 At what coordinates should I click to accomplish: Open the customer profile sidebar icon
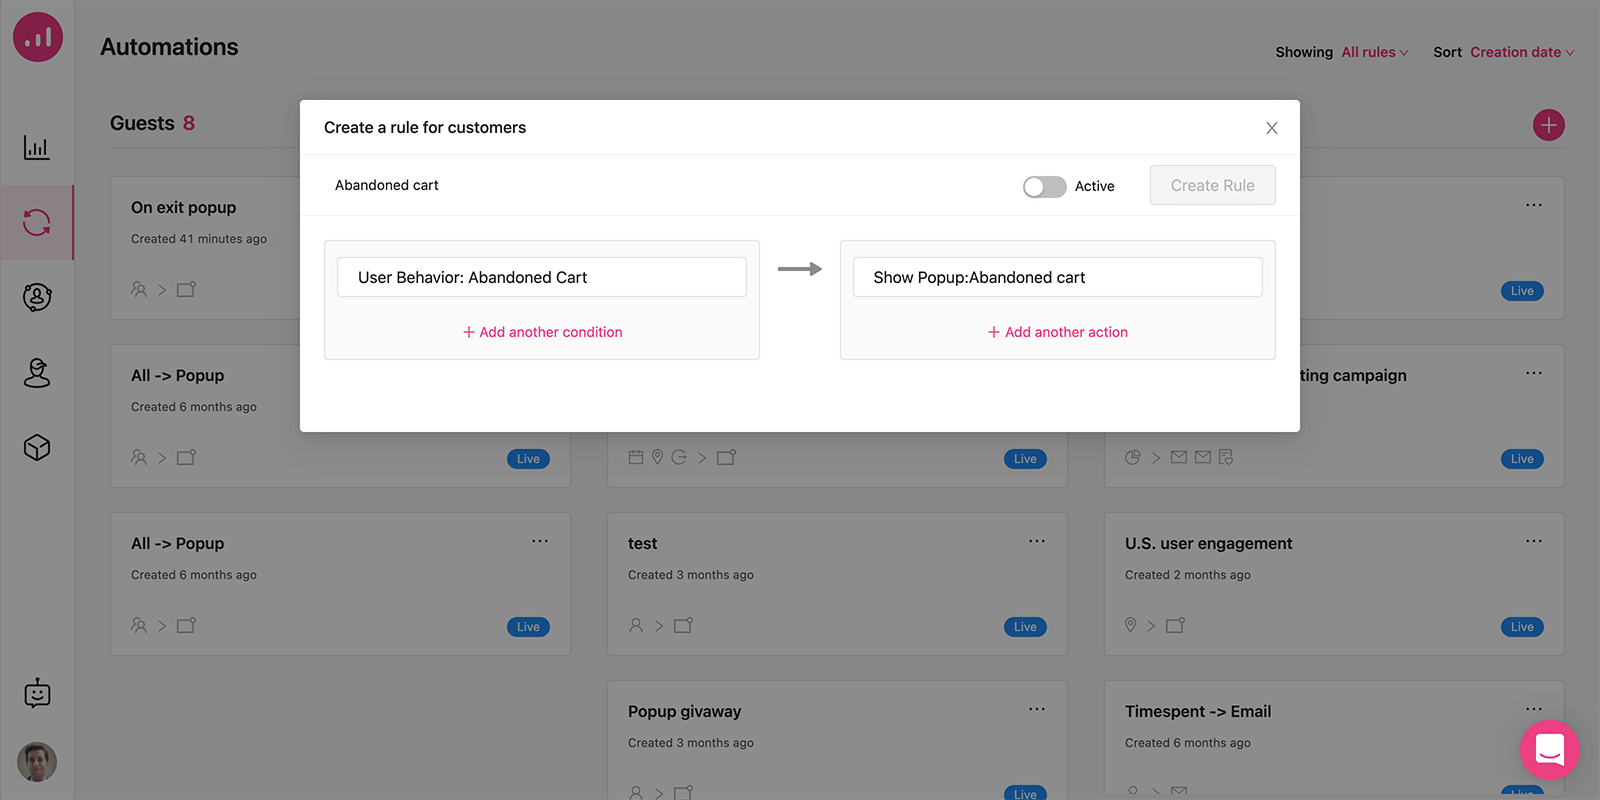tap(37, 297)
